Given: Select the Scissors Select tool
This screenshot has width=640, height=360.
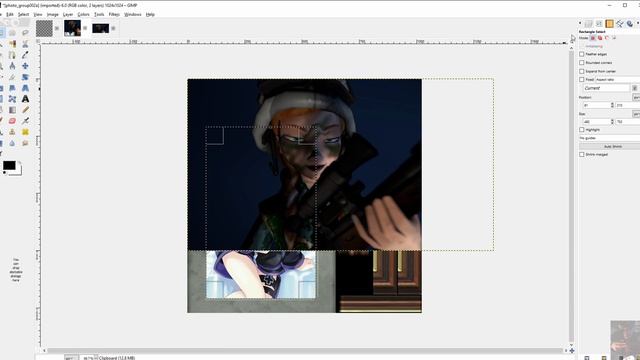Looking at the screenshot, I should tap(25, 44).
